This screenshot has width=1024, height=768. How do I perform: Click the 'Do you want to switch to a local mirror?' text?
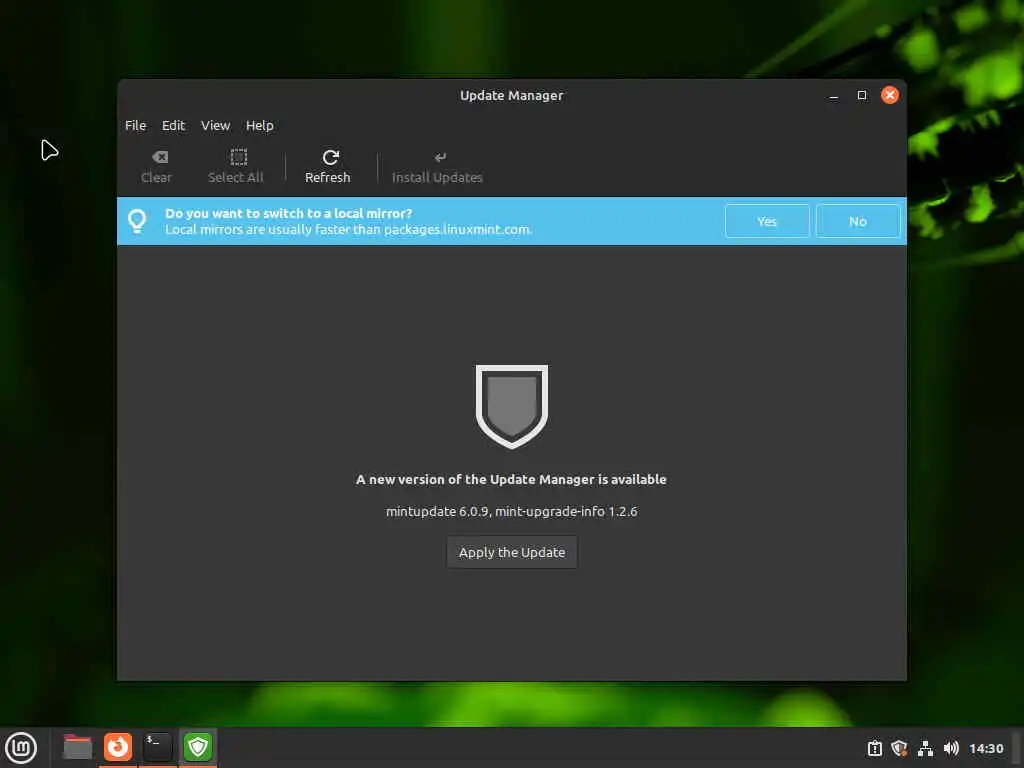click(288, 214)
